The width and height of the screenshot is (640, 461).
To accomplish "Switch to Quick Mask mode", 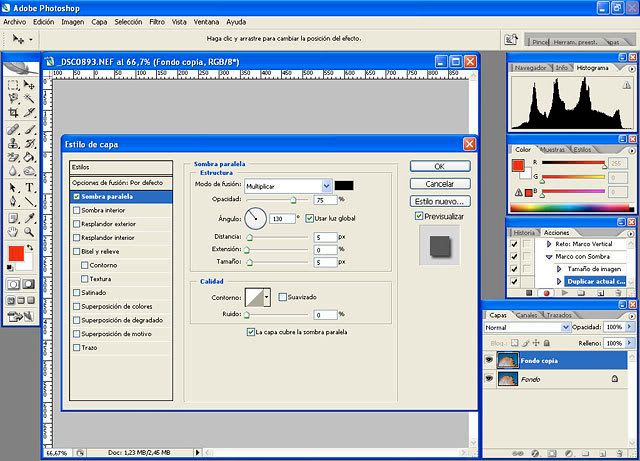I will point(28,284).
